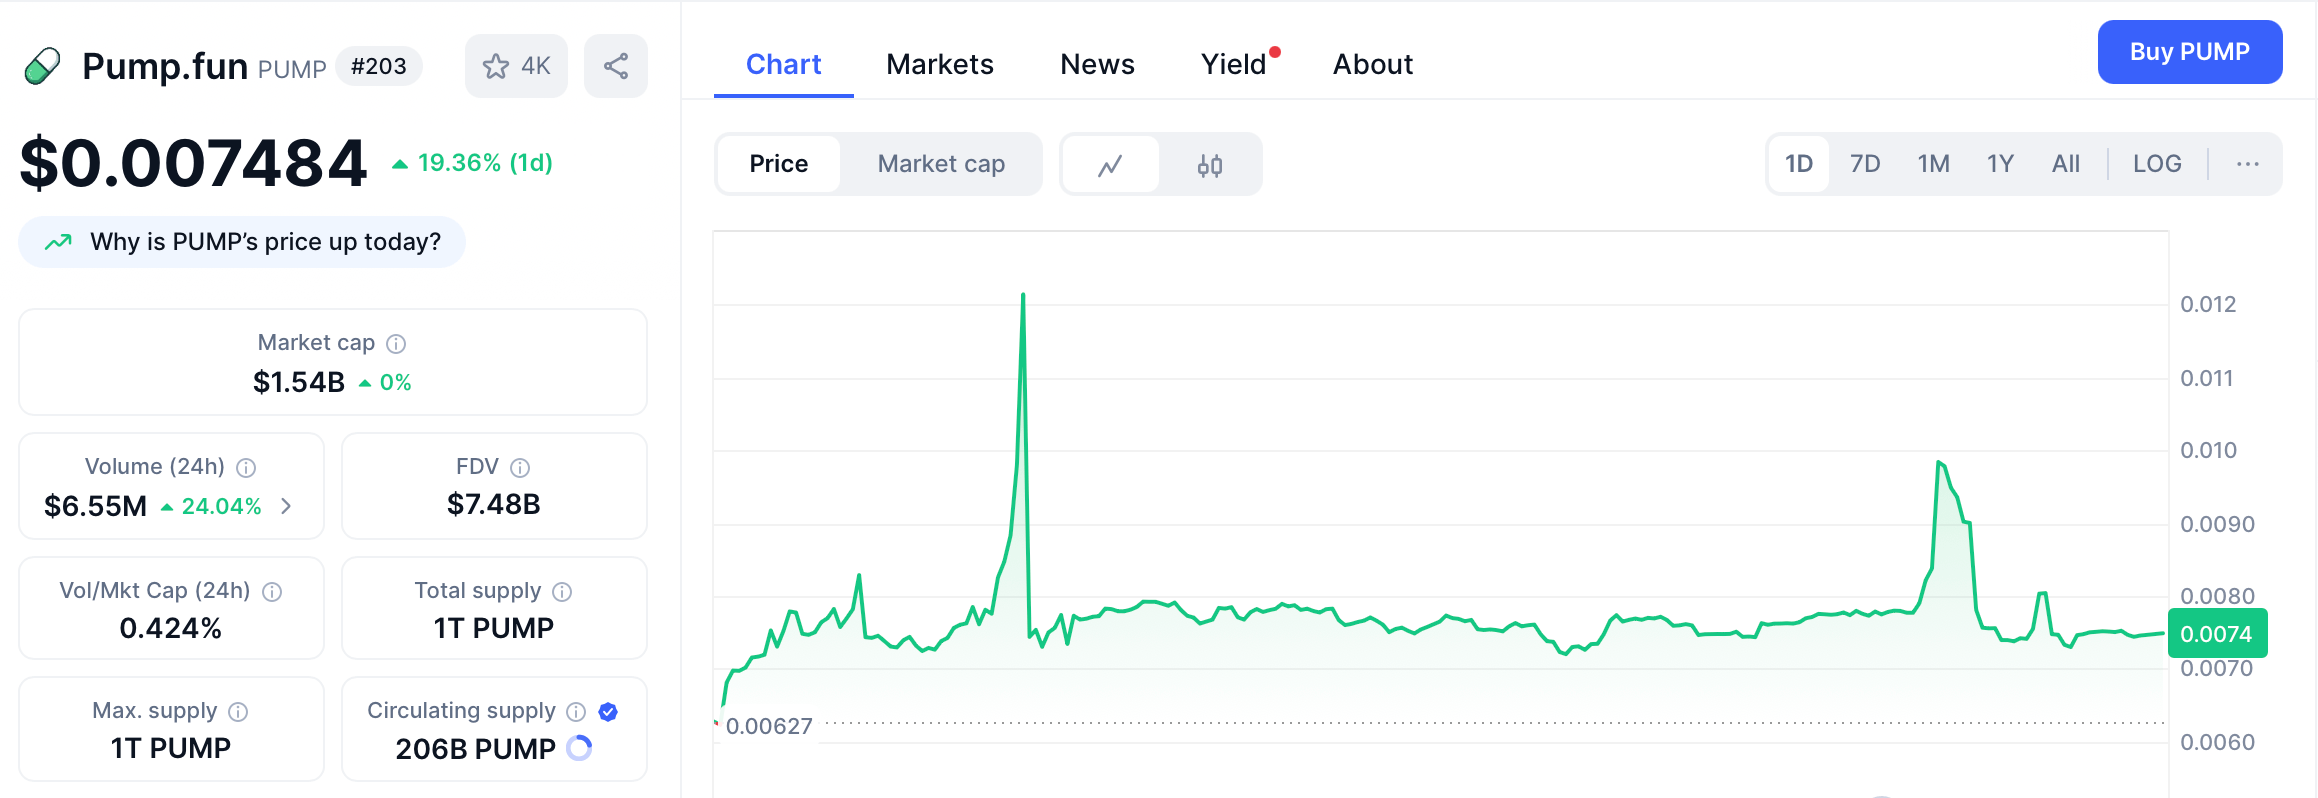
Task: Expand Volume (24h) details chevron
Action: [x=286, y=506]
